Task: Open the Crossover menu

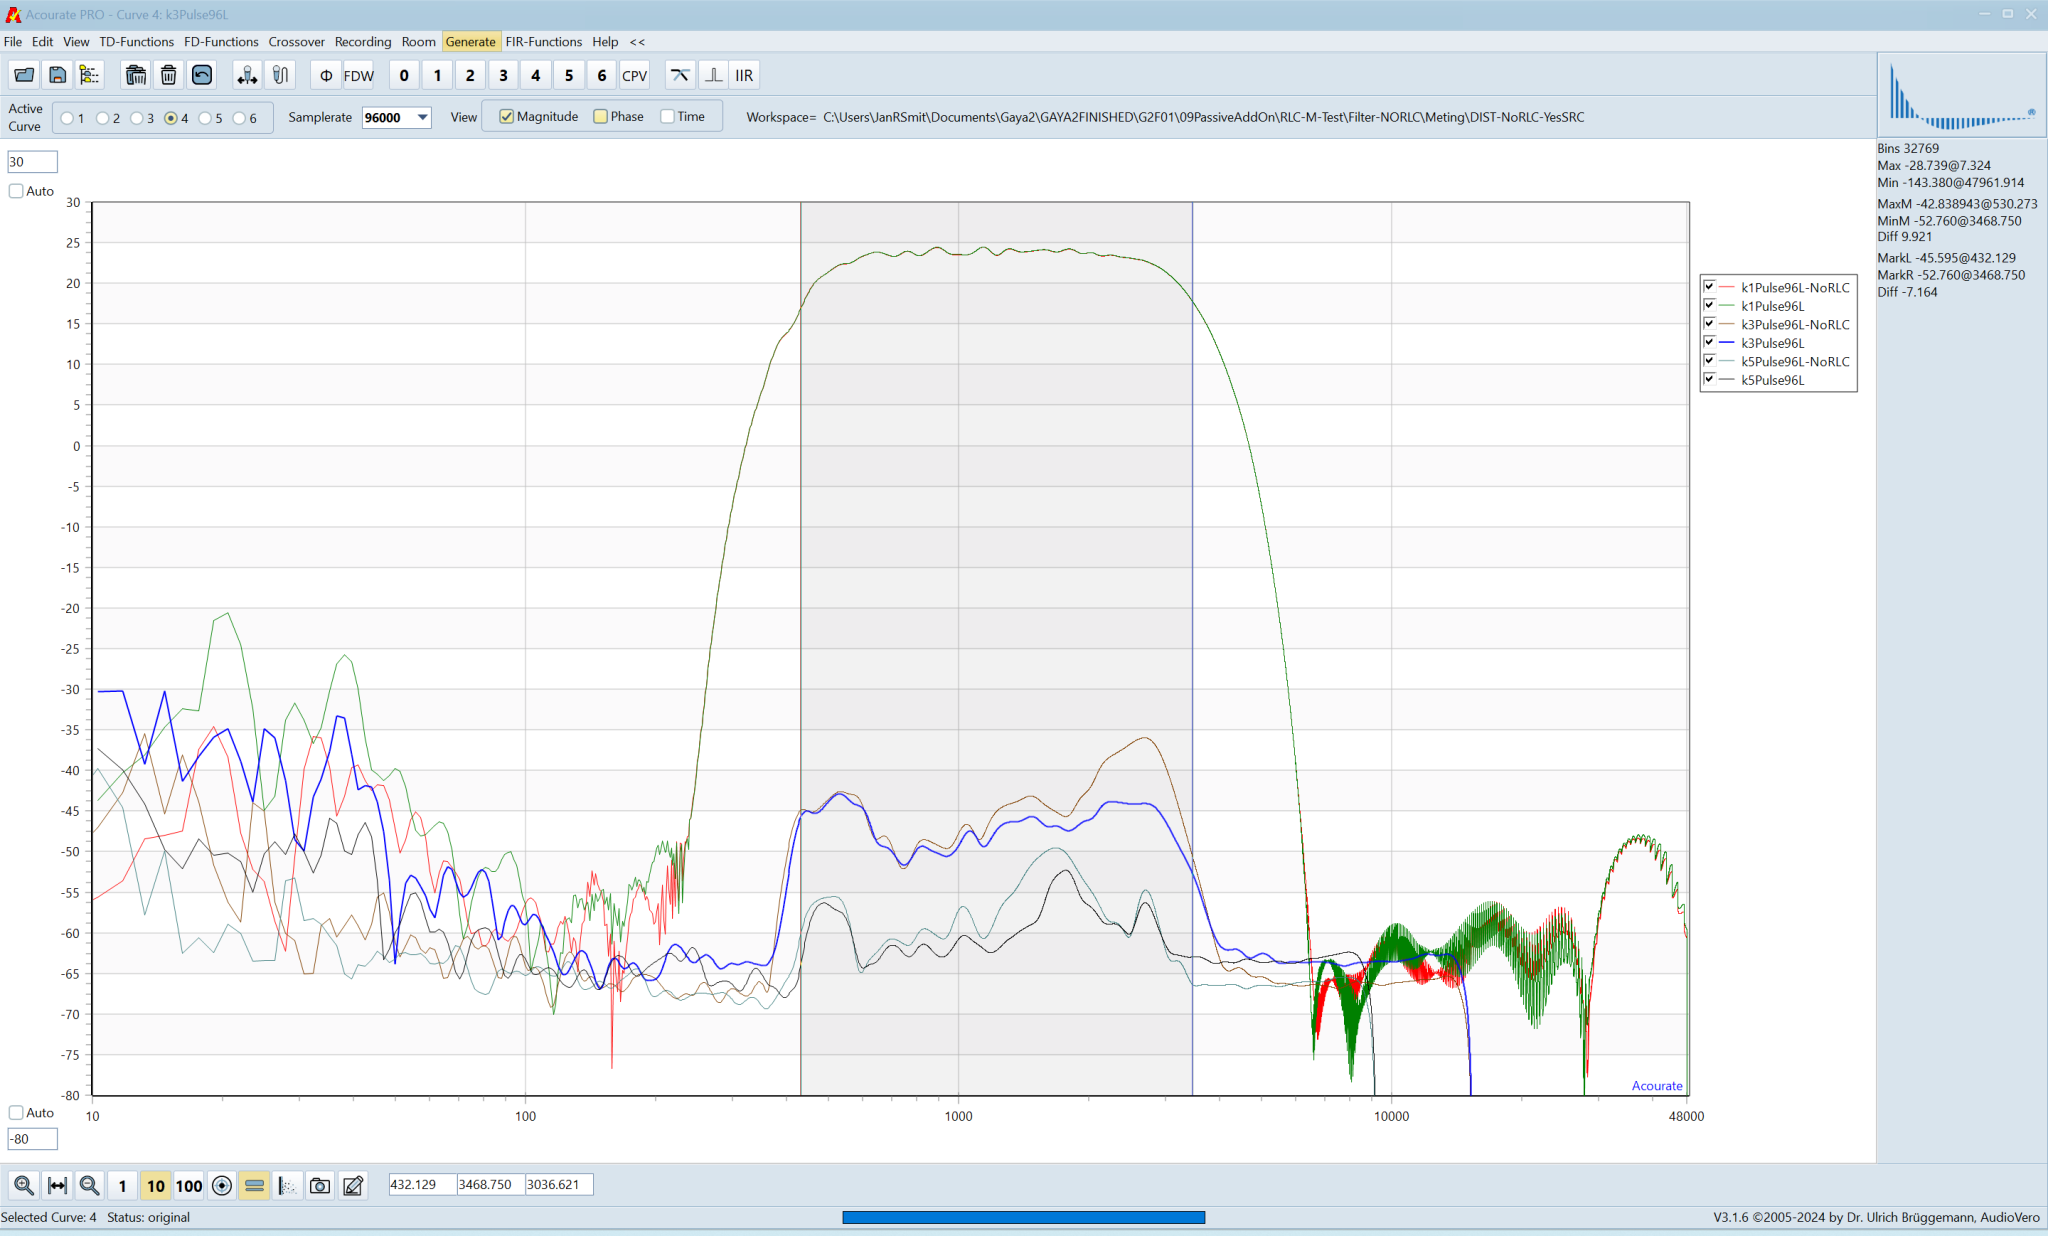Action: click(x=296, y=42)
